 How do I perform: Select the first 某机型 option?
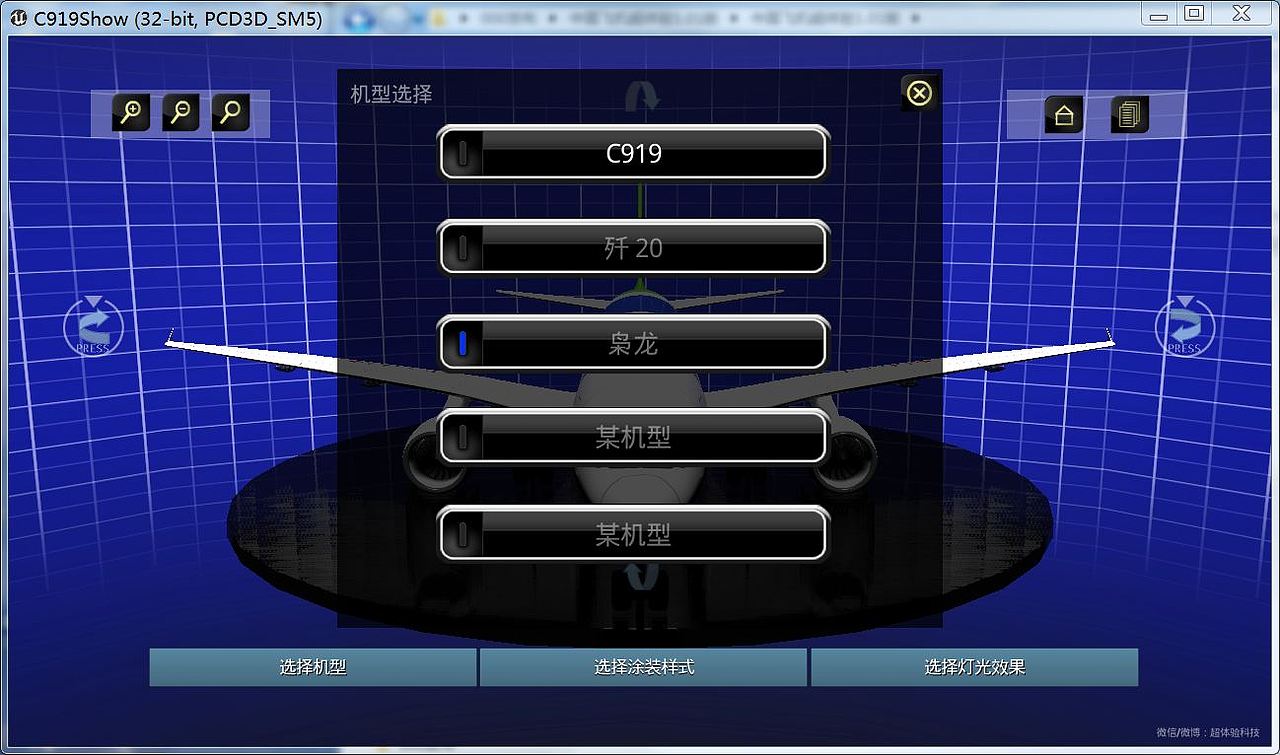(x=634, y=437)
